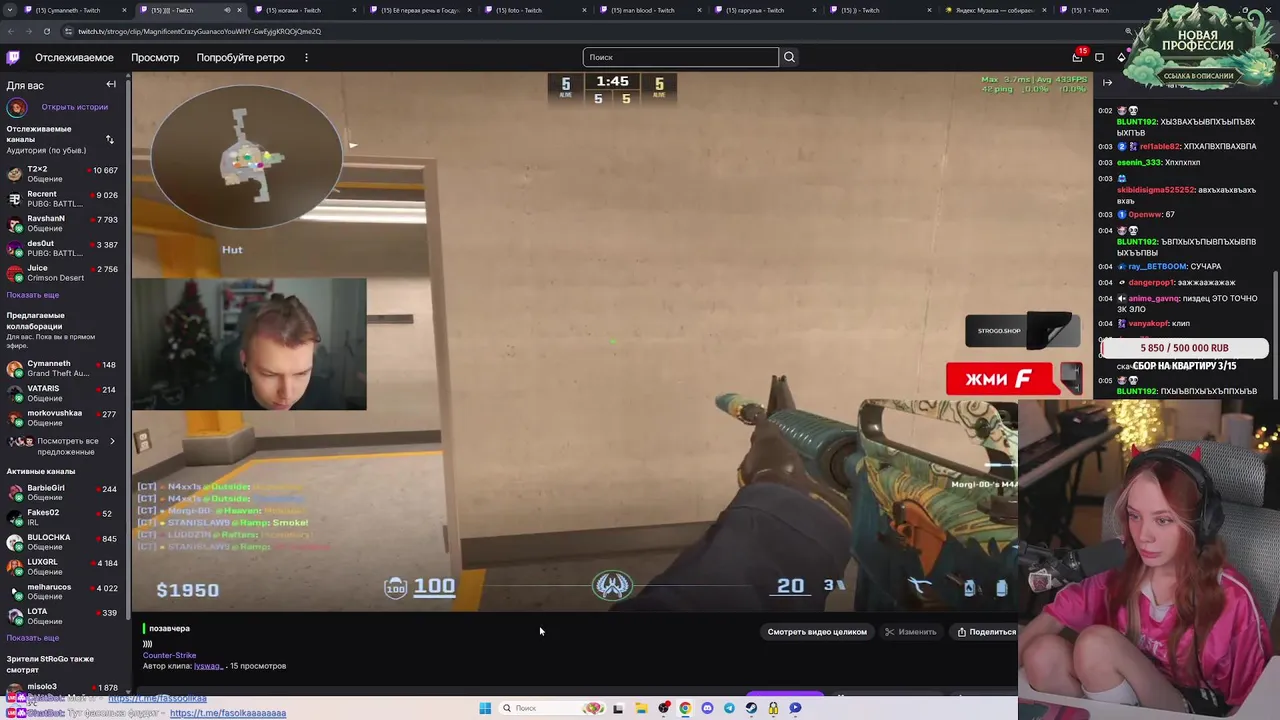Open the three-dot more menu in navigation
This screenshot has height=720, width=1280.
coord(306,57)
